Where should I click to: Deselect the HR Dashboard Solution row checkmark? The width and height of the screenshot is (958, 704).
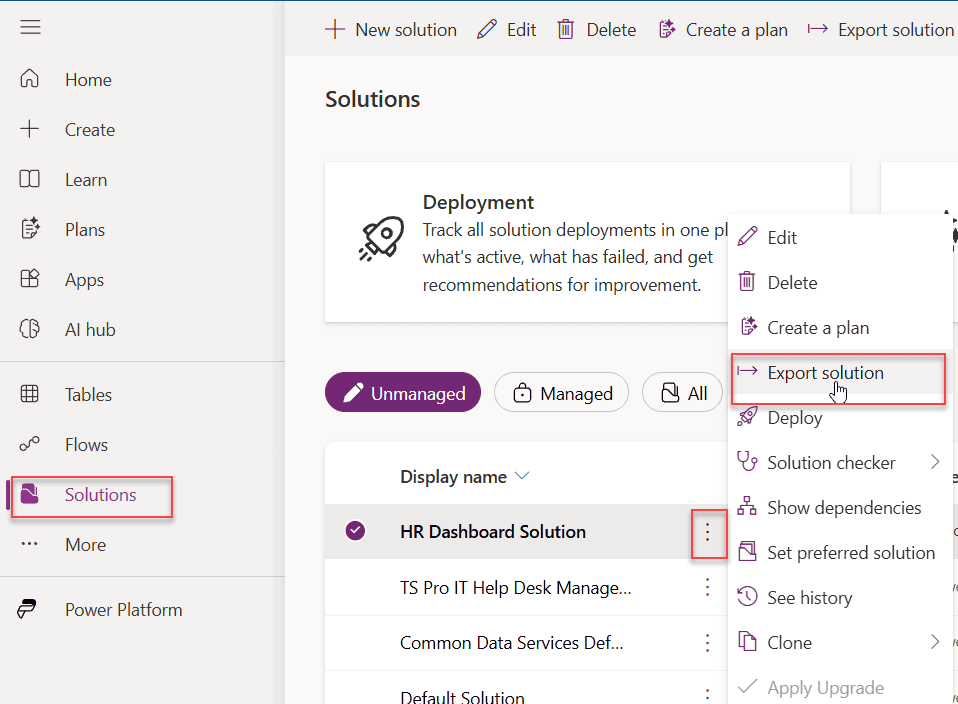coord(355,531)
